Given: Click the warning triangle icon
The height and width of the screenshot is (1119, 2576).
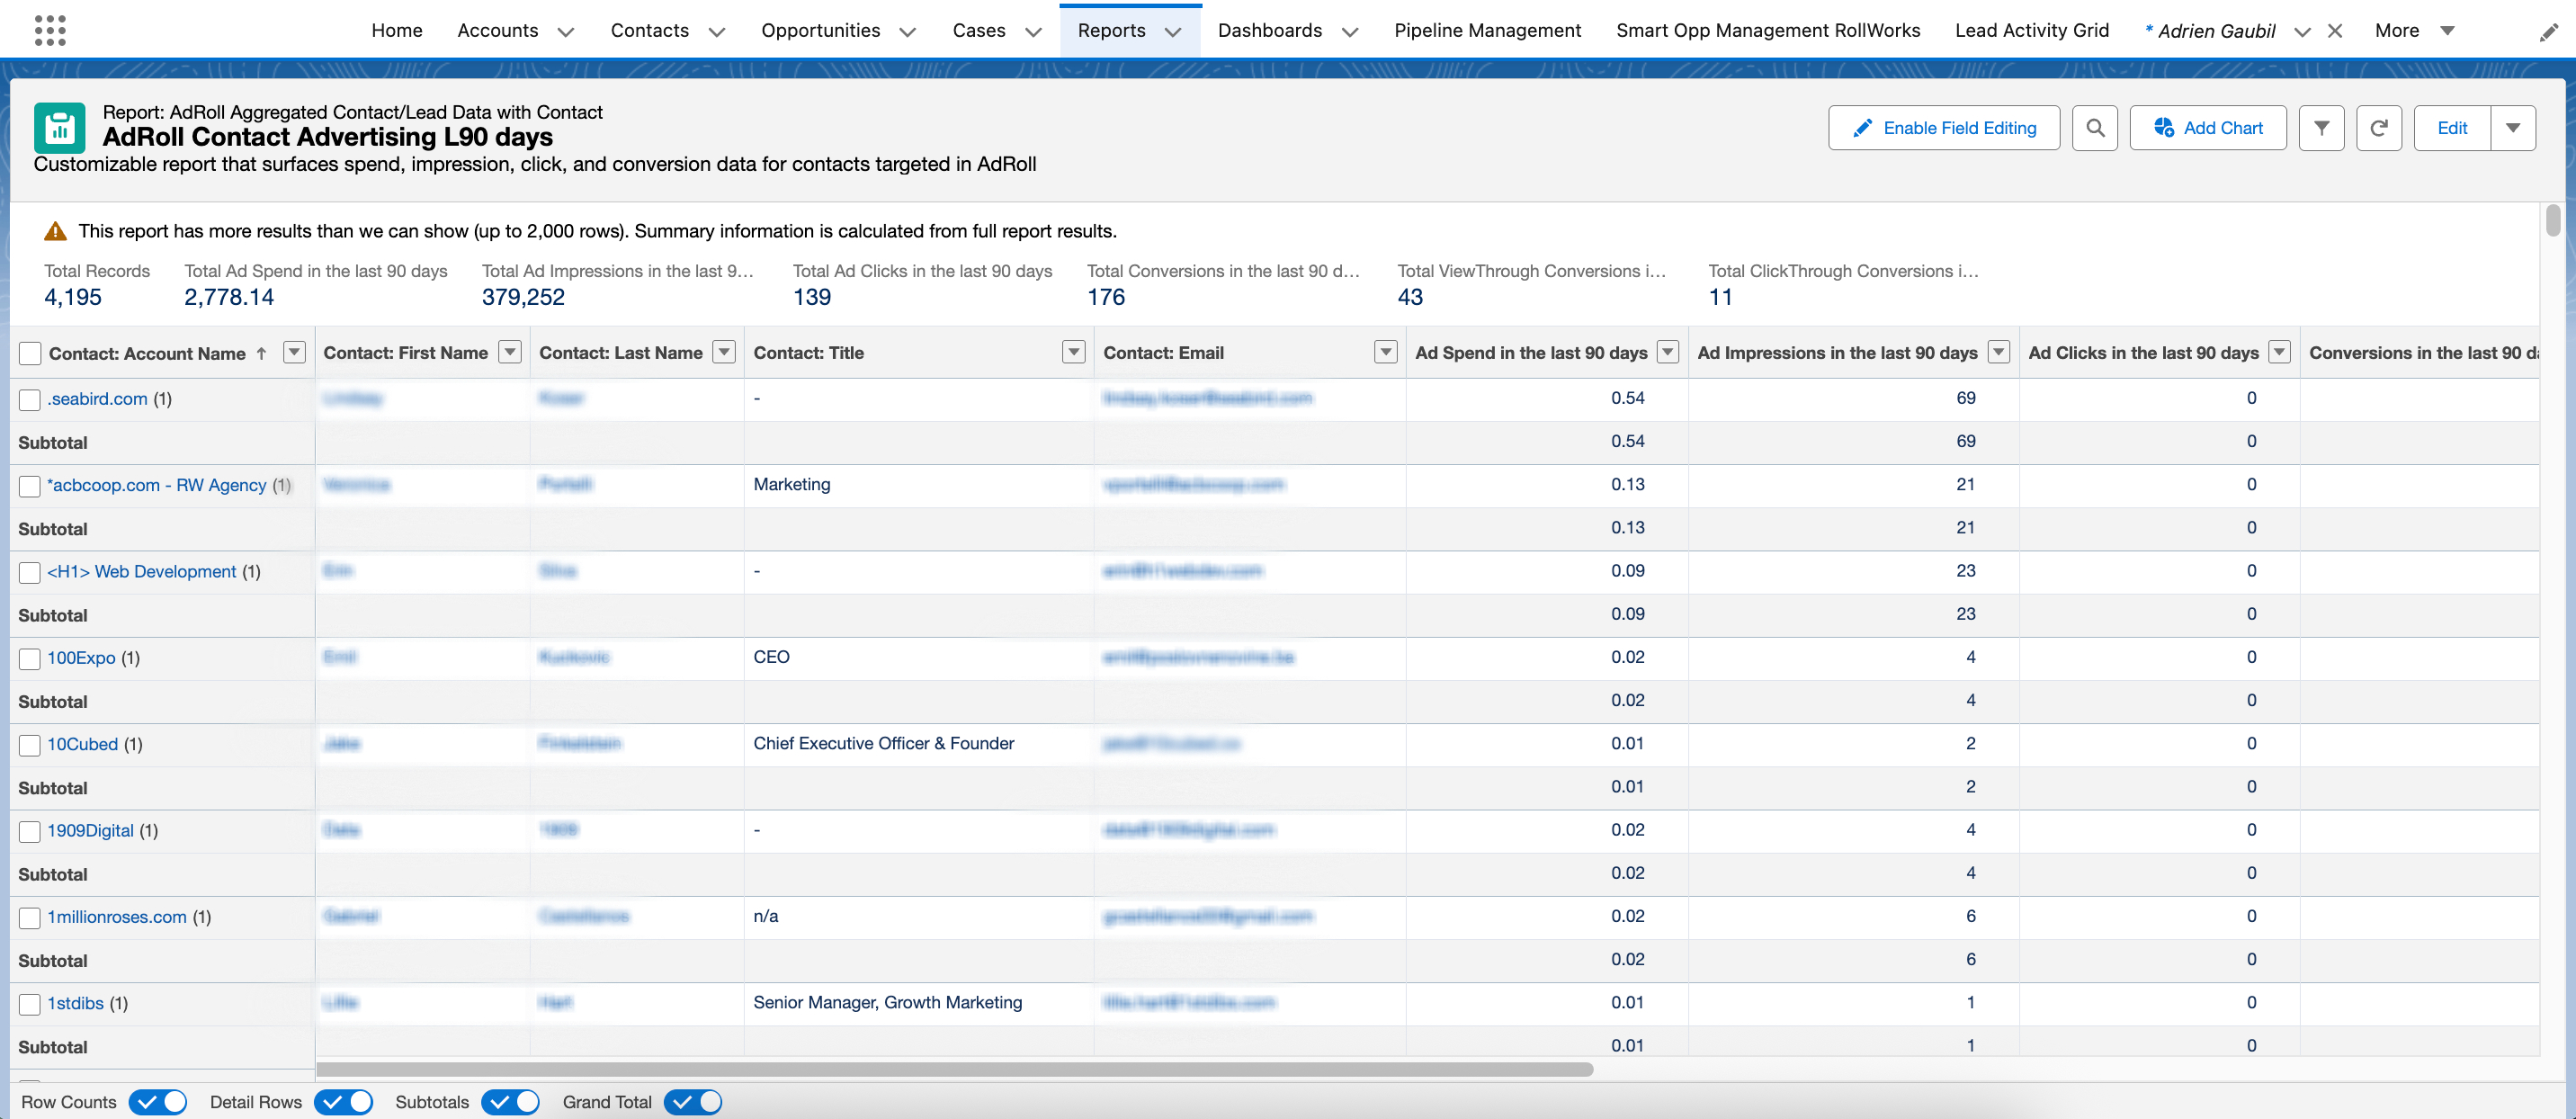Looking at the screenshot, I should pos(55,231).
